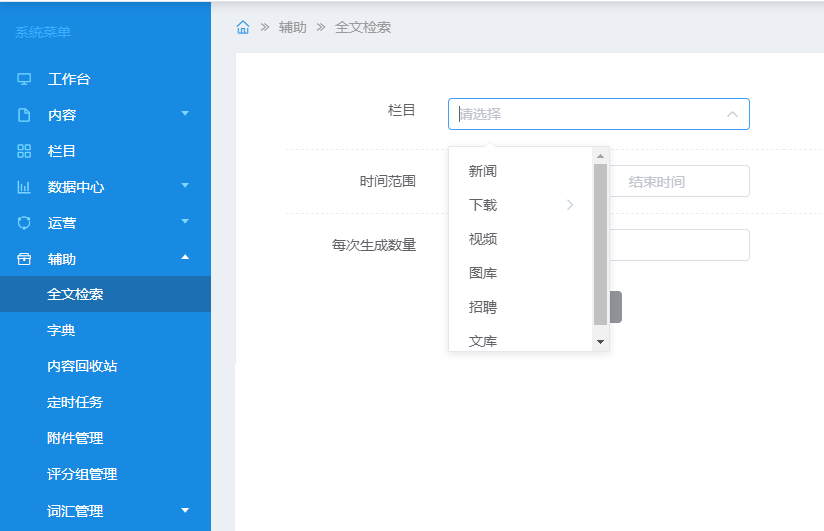
Task: Click the 系统菜单 sidebar header
Action: (x=43, y=33)
